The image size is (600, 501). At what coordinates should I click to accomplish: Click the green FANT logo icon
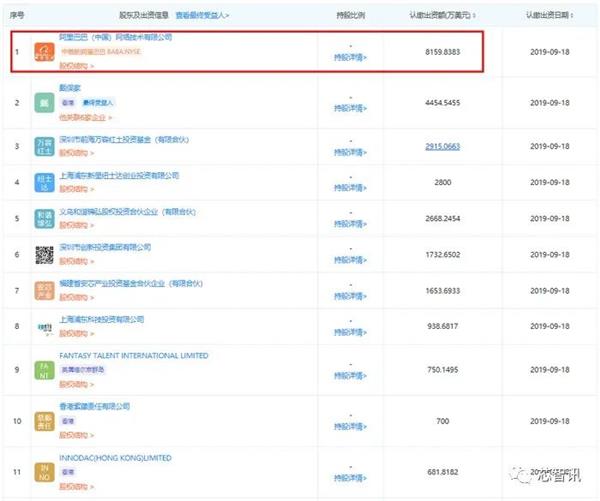click(x=44, y=370)
